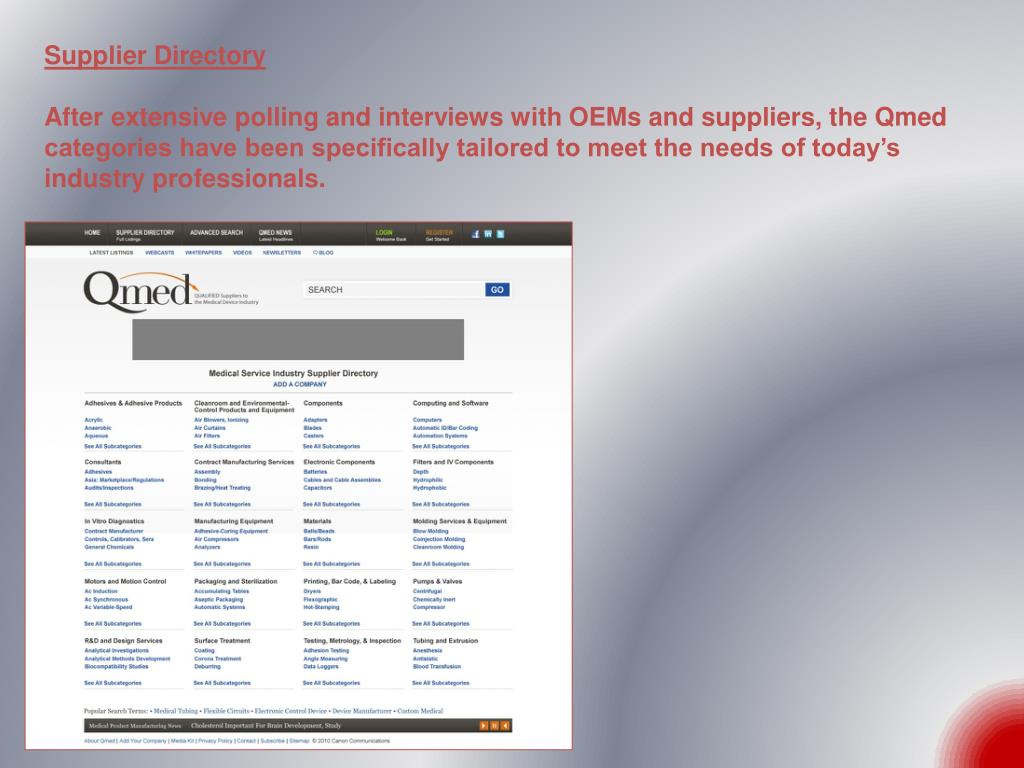Open the Air Curtains link
This screenshot has width=1024, height=768.
coord(210,428)
